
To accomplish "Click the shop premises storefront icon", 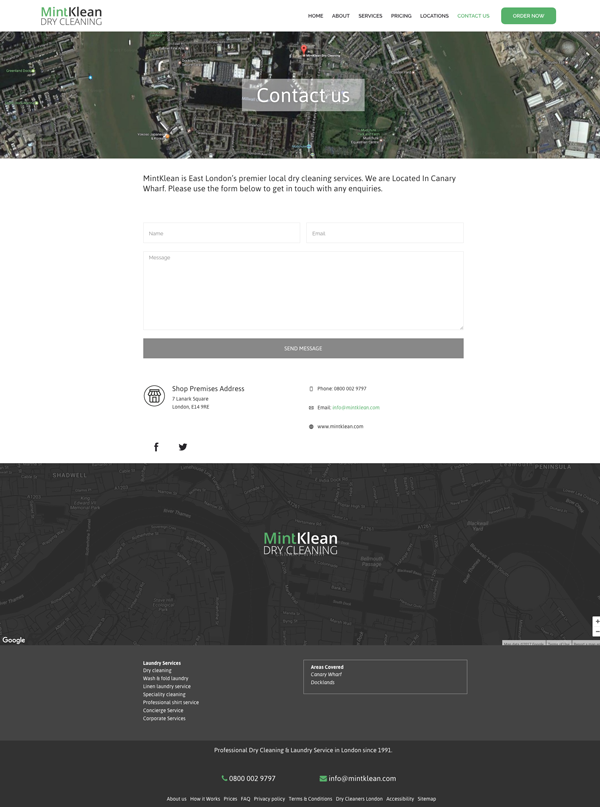I will [x=154, y=396].
